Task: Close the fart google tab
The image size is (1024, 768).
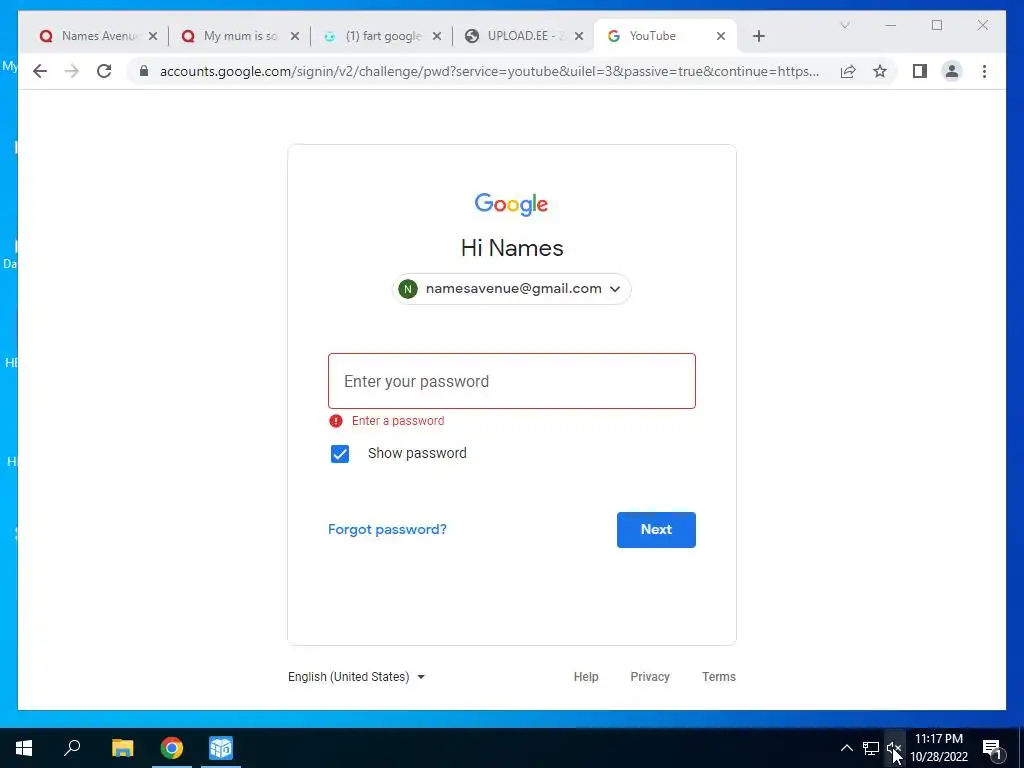Action: pyautogui.click(x=437, y=36)
